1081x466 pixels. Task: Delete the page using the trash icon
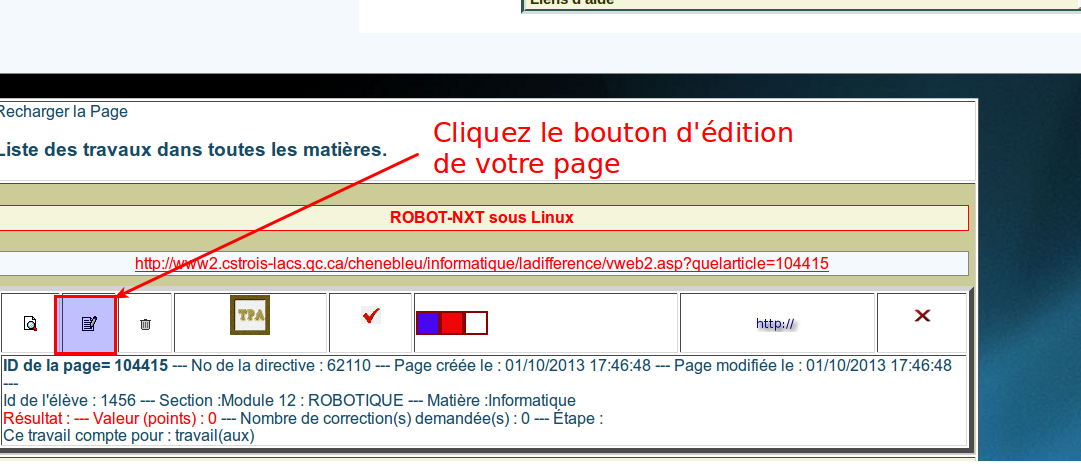pos(145,324)
